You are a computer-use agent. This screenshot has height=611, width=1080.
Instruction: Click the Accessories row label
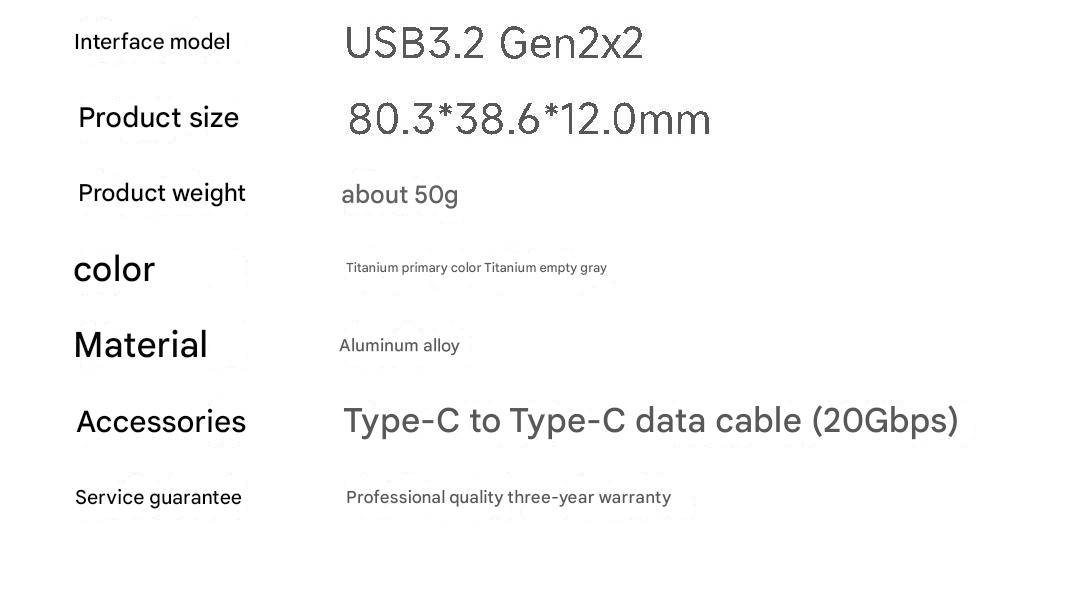(161, 422)
